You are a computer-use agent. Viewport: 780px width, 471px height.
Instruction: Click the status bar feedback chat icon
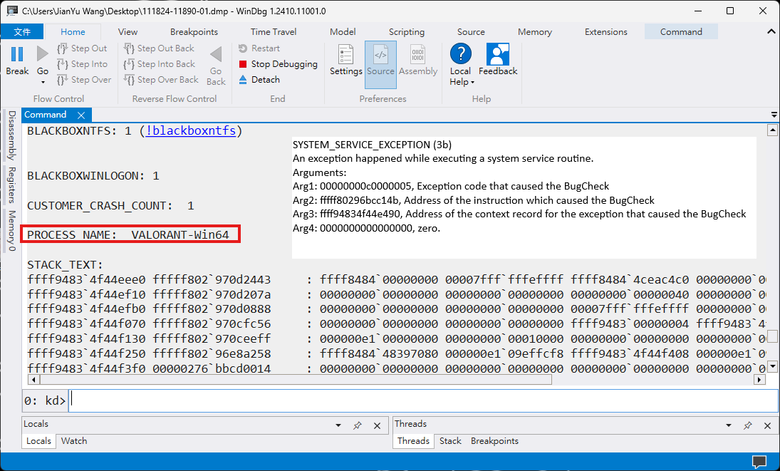[759, 462]
